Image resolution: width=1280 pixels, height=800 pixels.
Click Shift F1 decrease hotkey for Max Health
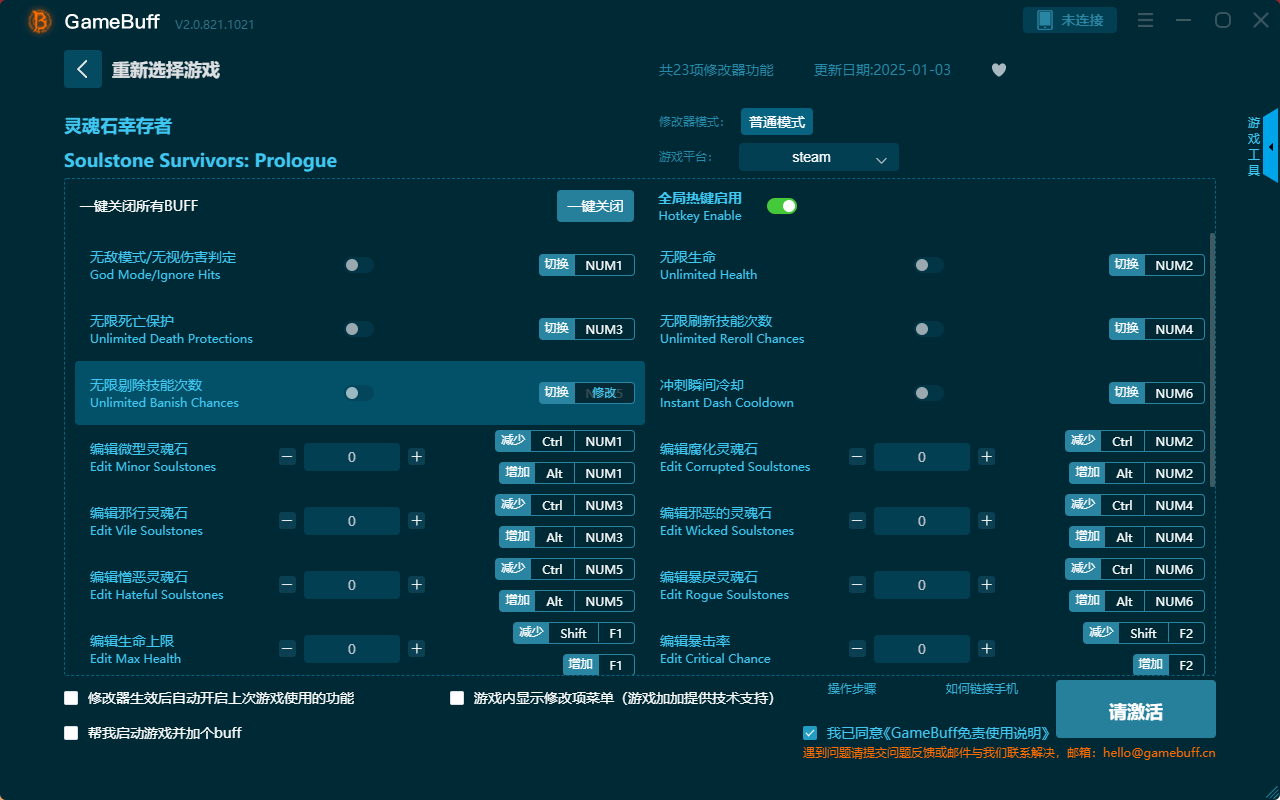(574, 633)
